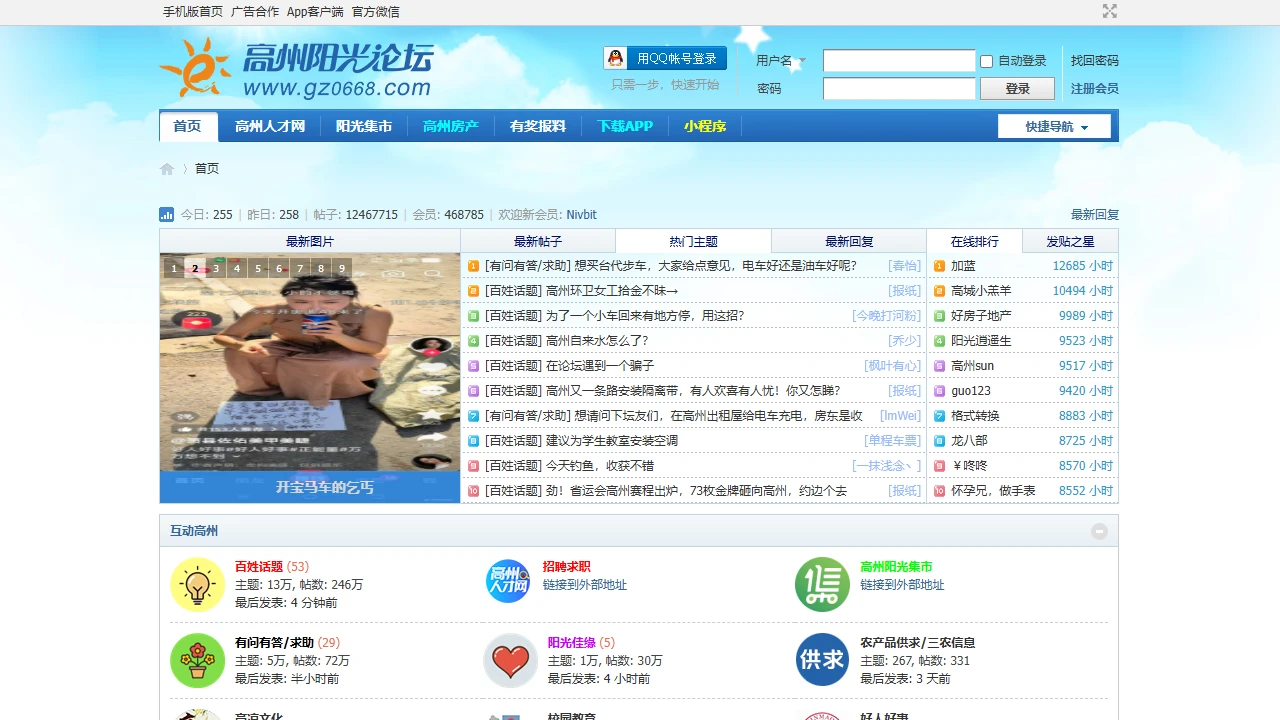Click the 供求 forum icon
1280x720 pixels.
coord(822,660)
